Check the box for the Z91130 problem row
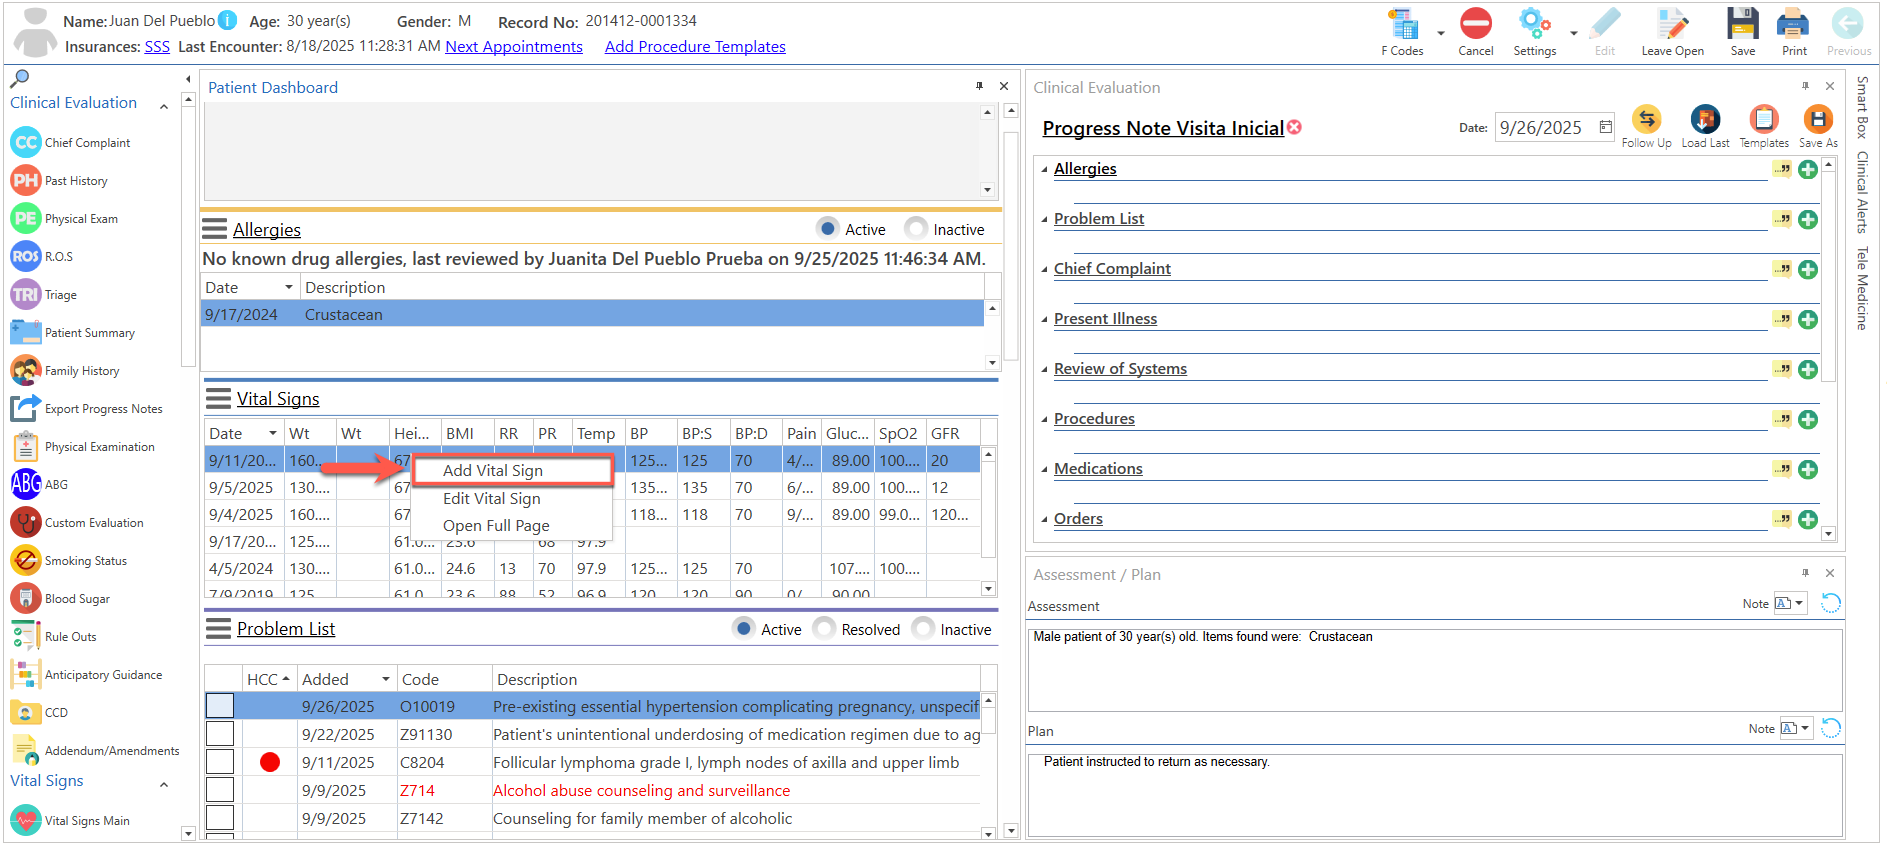1887x846 pixels. coord(220,734)
